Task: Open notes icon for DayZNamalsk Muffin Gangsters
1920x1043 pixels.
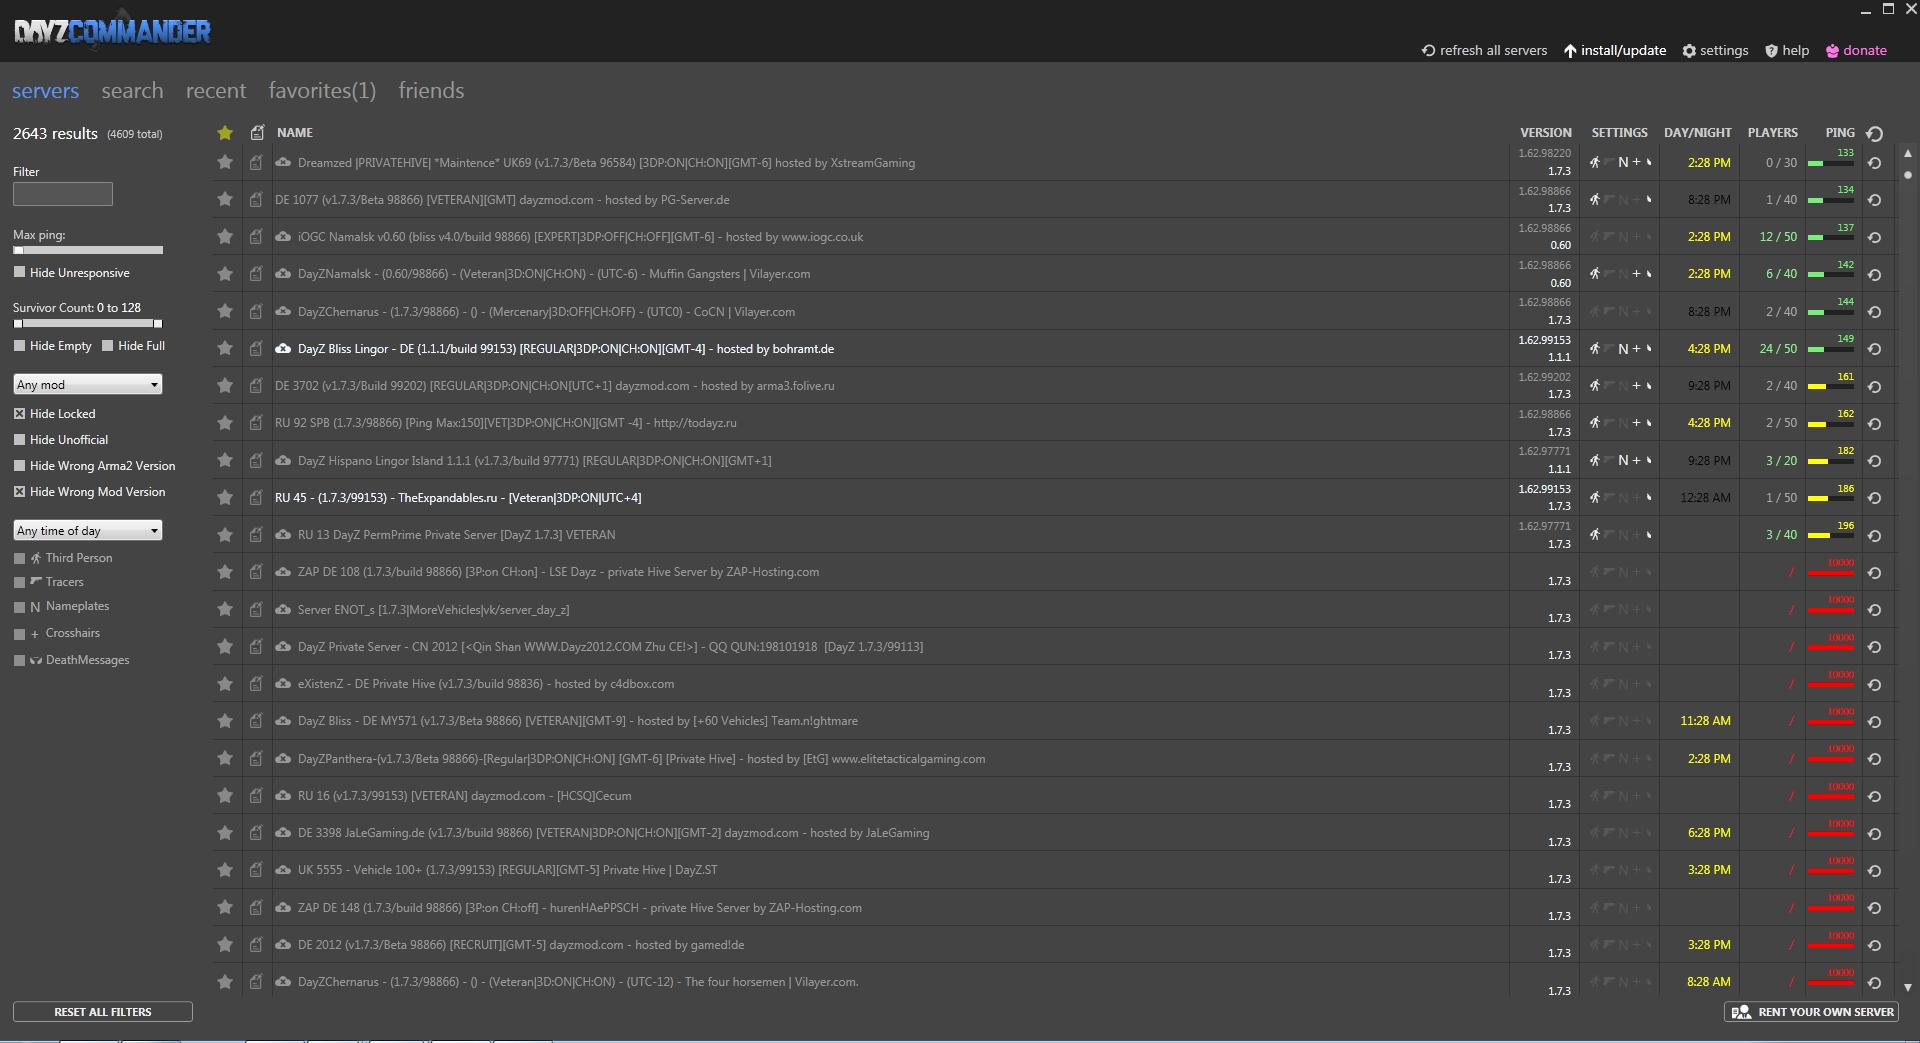Action: (x=256, y=274)
